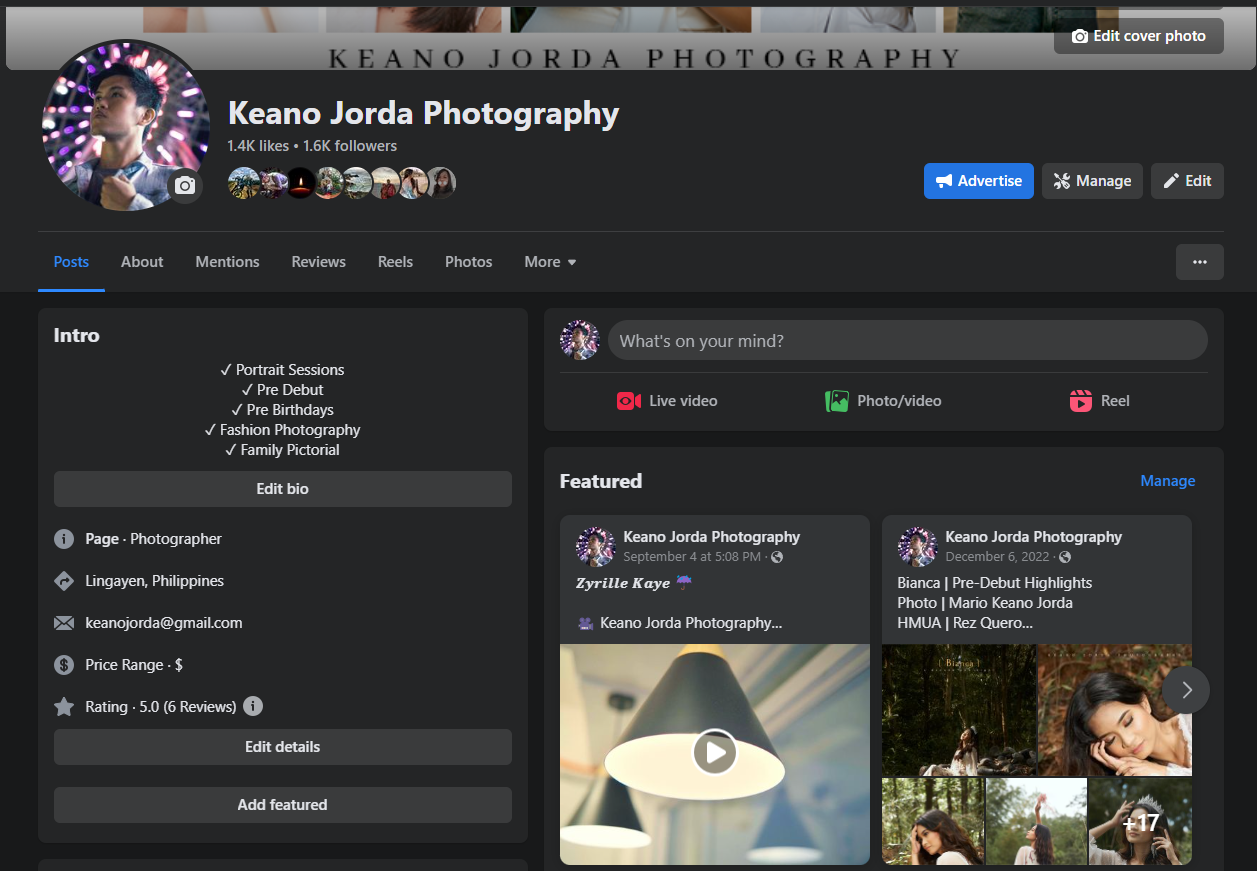
Task: Open the three-dot options menu
Action: 1200,262
